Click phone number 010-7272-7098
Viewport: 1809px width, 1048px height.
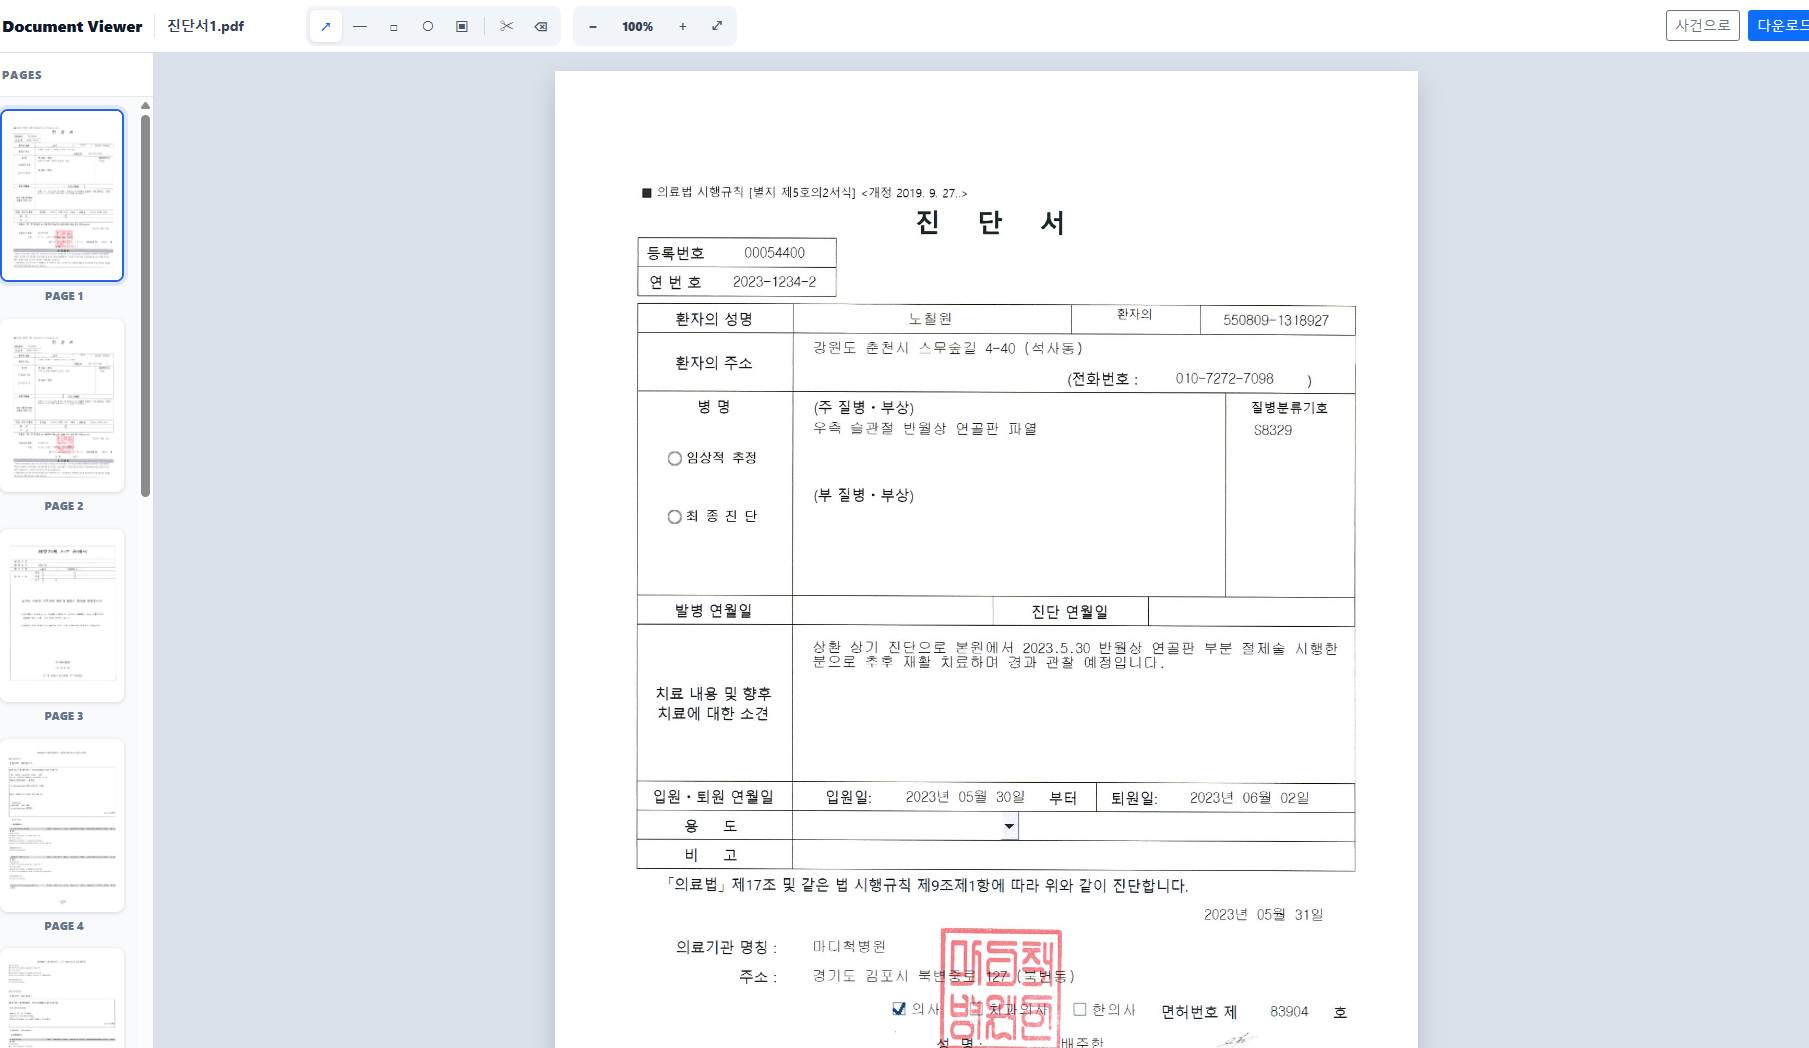[1224, 378]
